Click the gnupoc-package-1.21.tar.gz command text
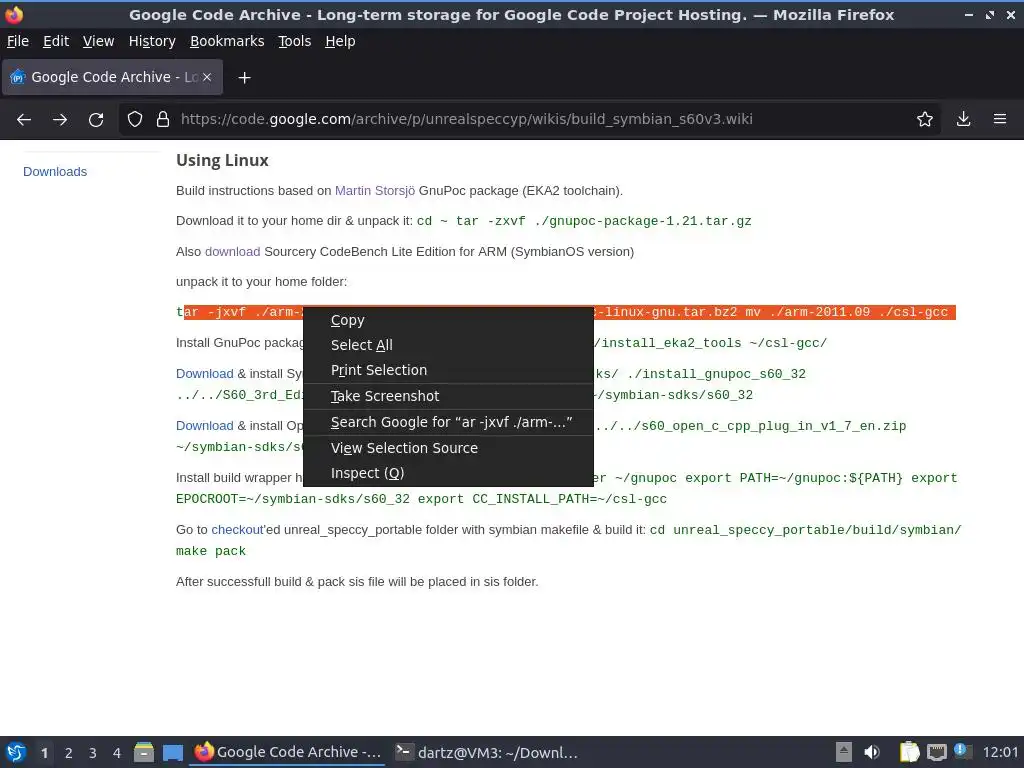This screenshot has width=1024, height=768. (x=584, y=221)
